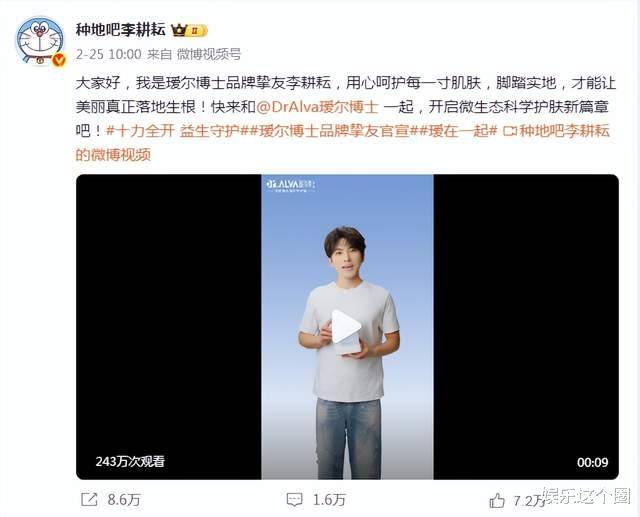Click the gold crown membership badge
Image resolution: width=640 pixels, height=517 pixels.
click(189, 31)
